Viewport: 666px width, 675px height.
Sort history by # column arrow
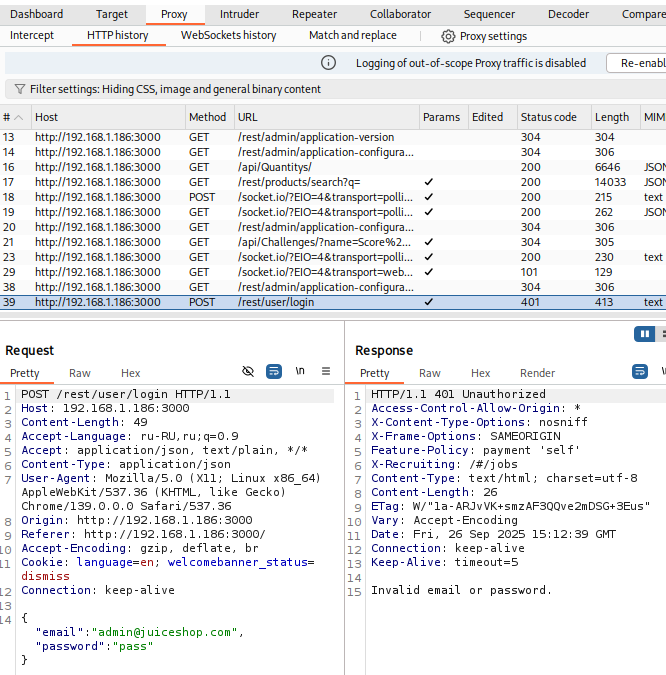coord(19,117)
